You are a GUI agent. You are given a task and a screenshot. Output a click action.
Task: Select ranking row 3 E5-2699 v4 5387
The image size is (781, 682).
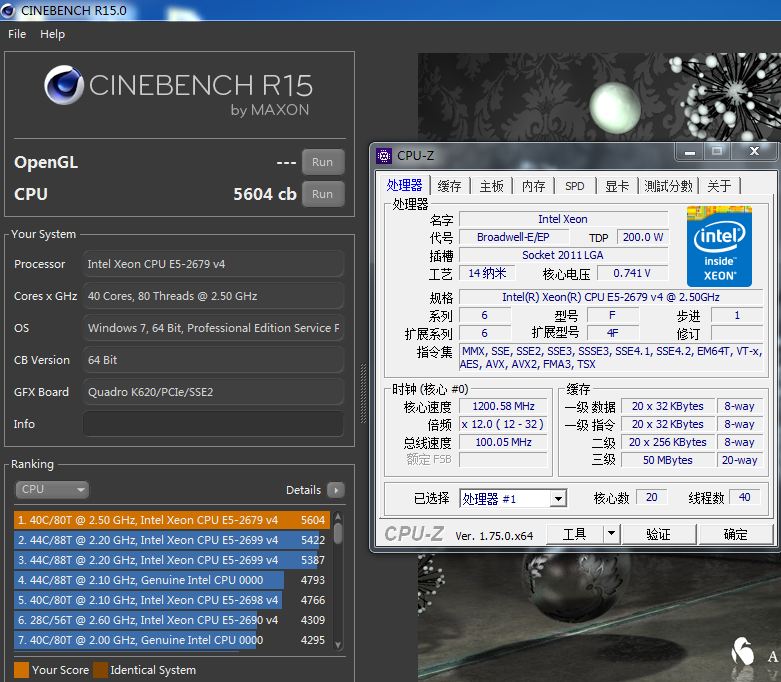[171, 560]
